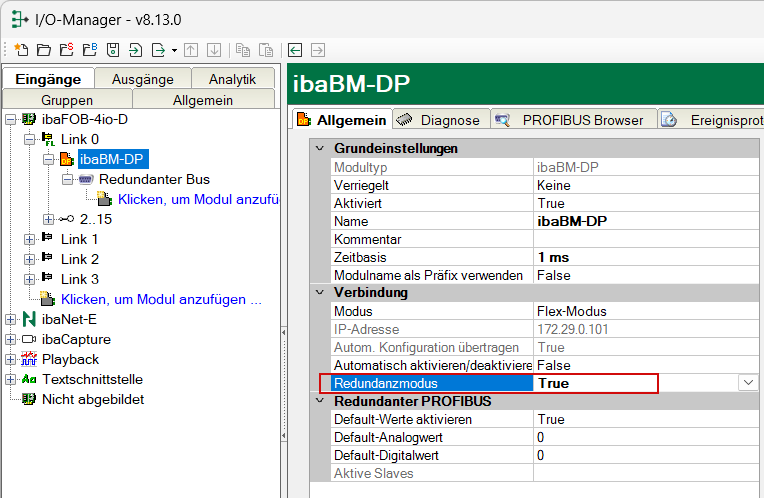Open the left-panel Allgemein tab
Screen dimensions: 764x498
tap(203, 100)
